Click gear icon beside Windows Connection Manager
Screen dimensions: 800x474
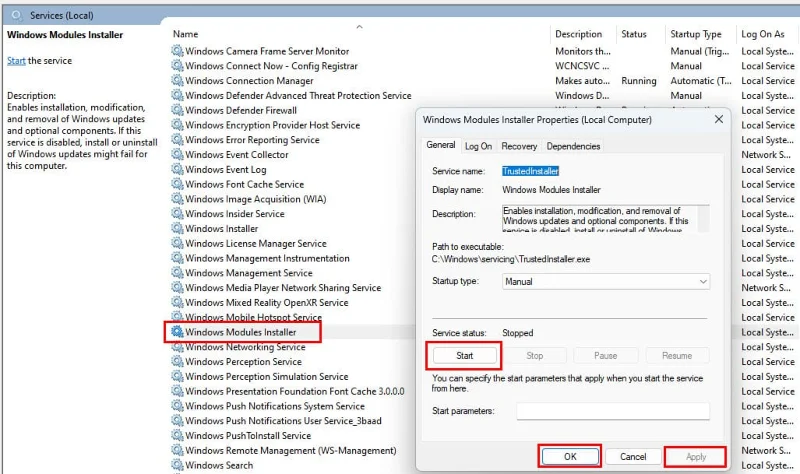point(177,81)
